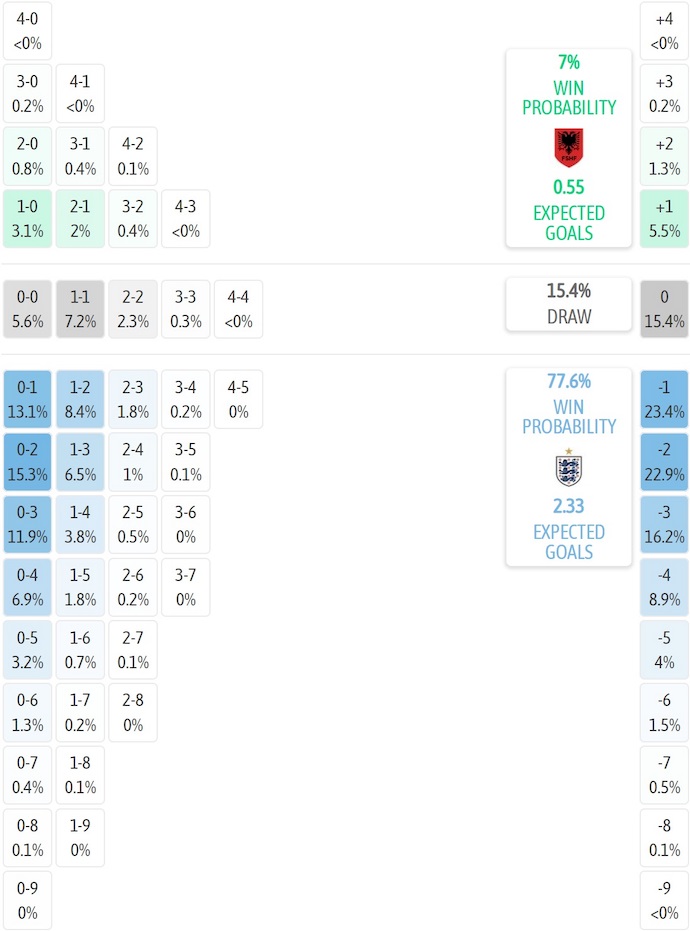Select the 1-2 scoreline cell
The width and height of the screenshot is (690, 931).
click(80, 400)
